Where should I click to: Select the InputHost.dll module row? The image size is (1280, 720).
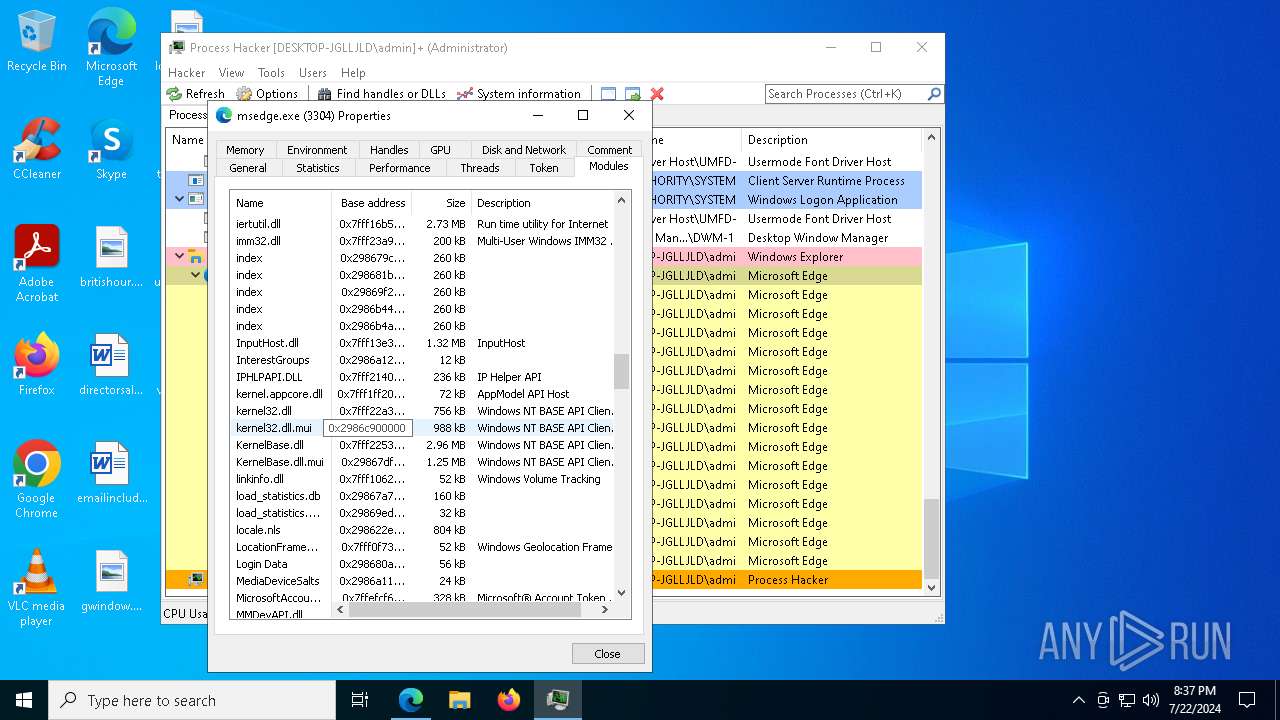(422, 343)
